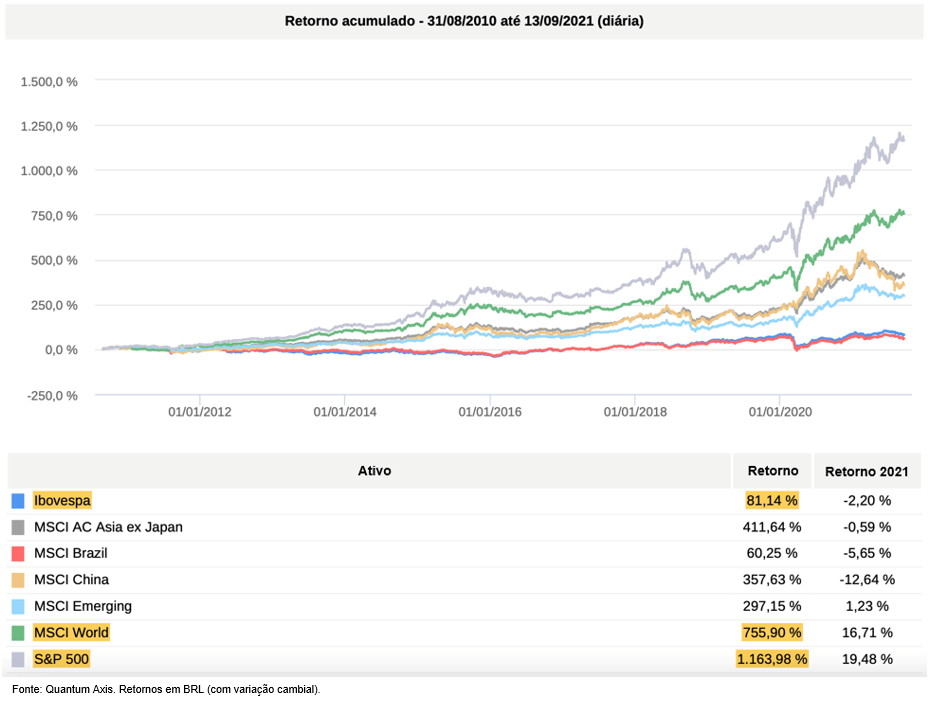The image size is (929, 701).
Task: Click the 1.250,0 % y-axis label
Action: (49, 126)
